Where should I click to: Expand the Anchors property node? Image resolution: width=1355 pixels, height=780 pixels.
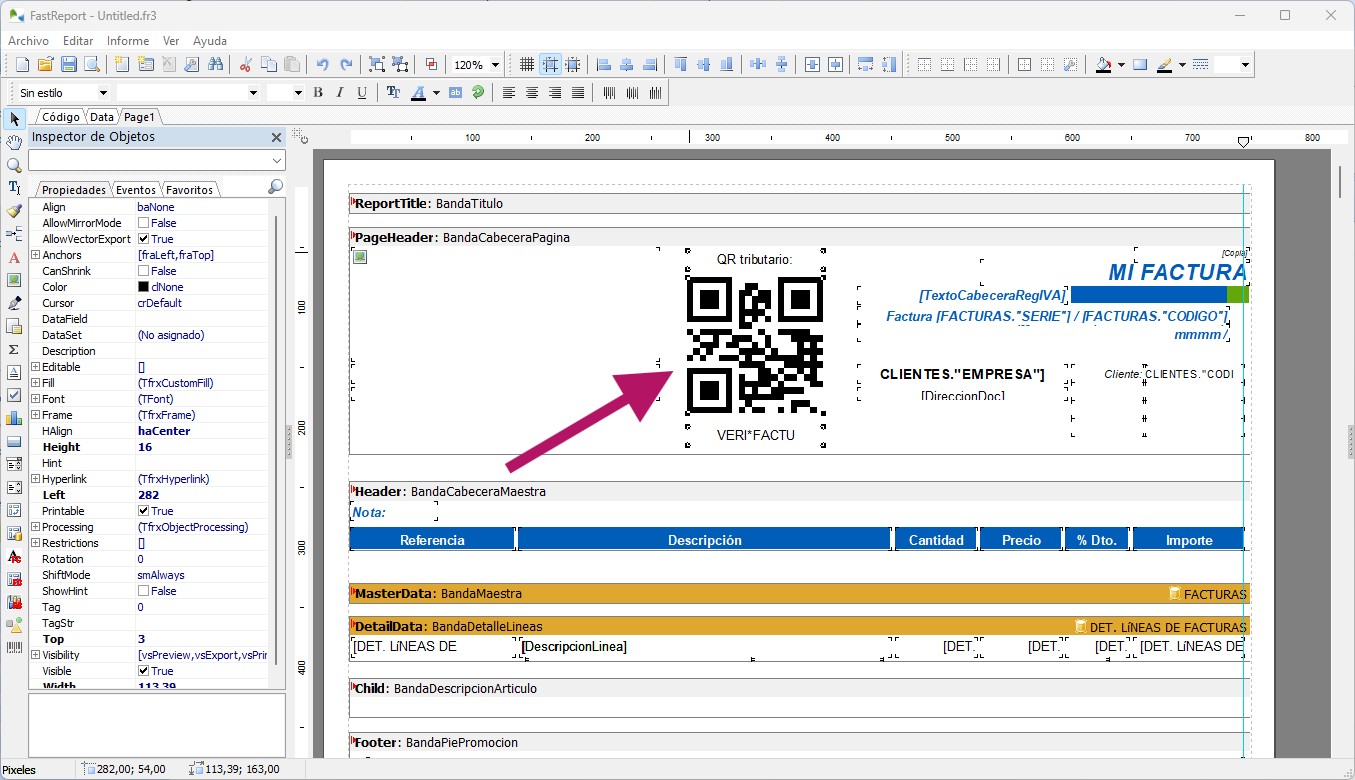(35, 255)
